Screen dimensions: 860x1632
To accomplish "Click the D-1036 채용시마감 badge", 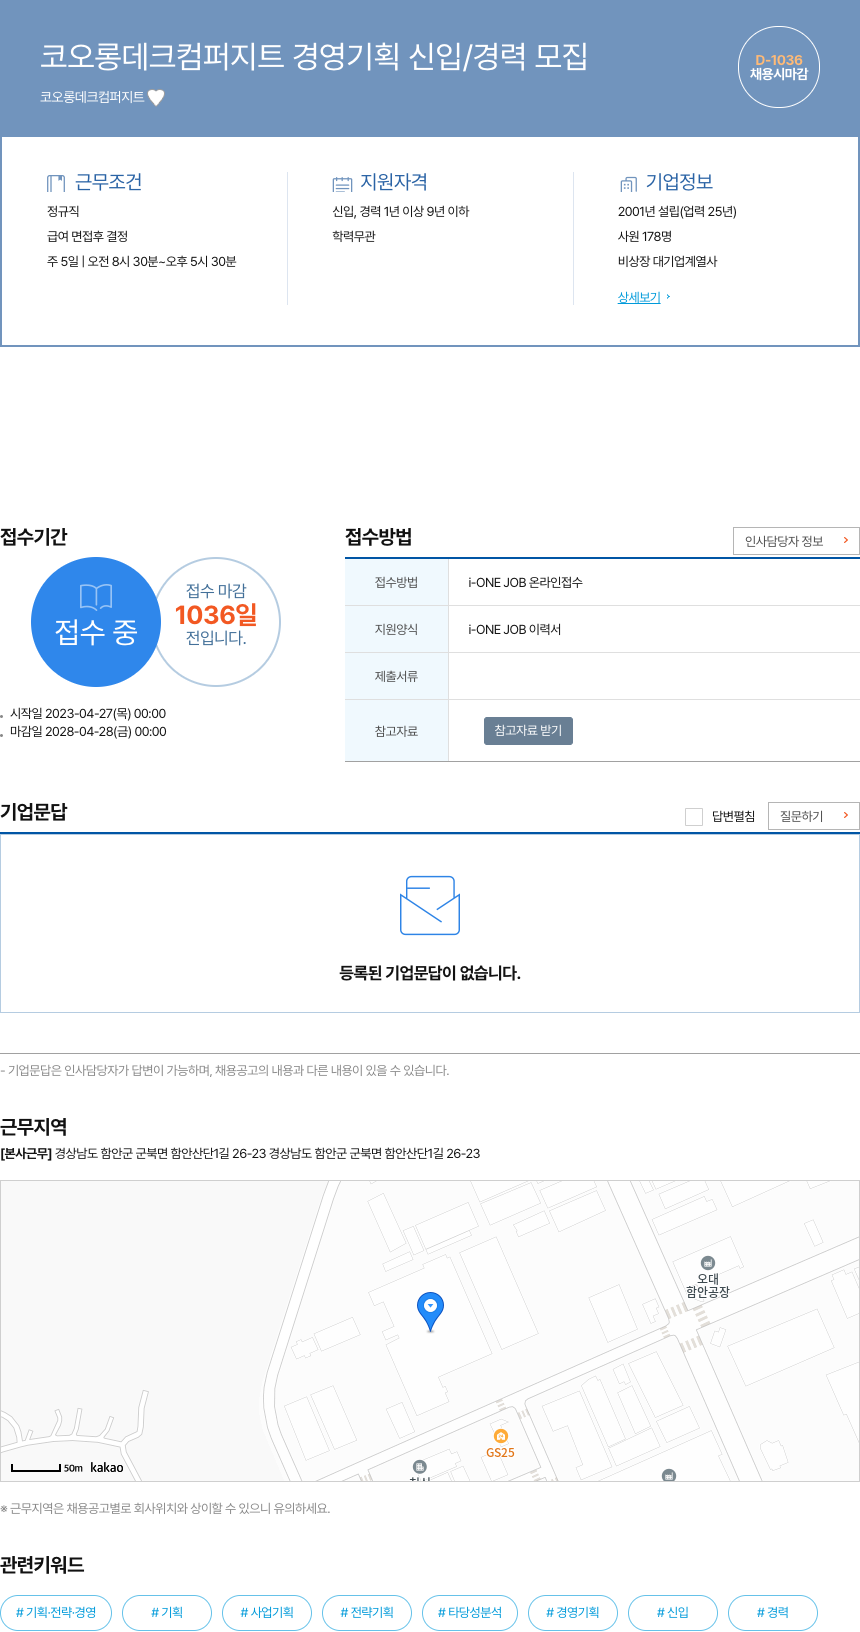I will pyautogui.click(x=779, y=67).
